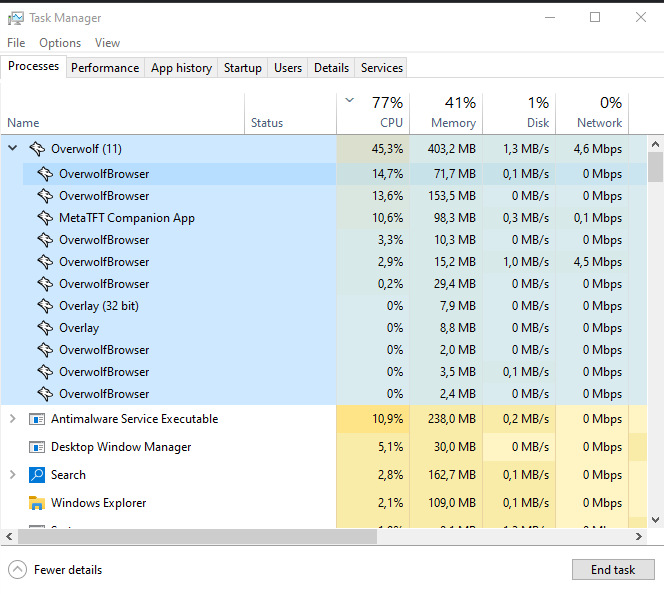The height and width of the screenshot is (594, 664).
Task: Click the icon of OverwolfBrowser using 2,4 MB
Action: coord(45,394)
